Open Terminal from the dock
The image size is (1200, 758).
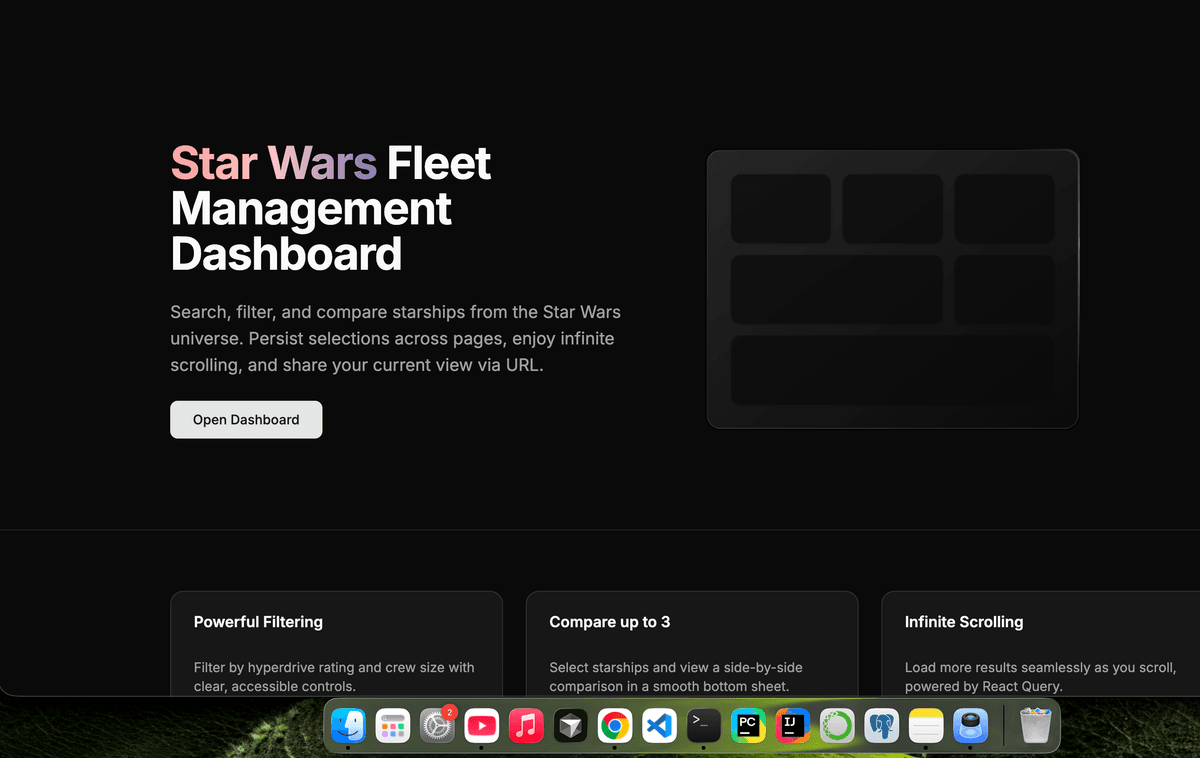(x=704, y=725)
